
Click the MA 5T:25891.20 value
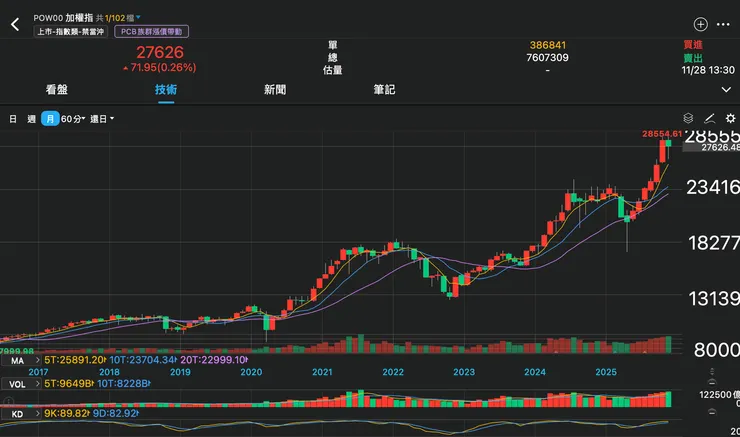pos(75,360)
